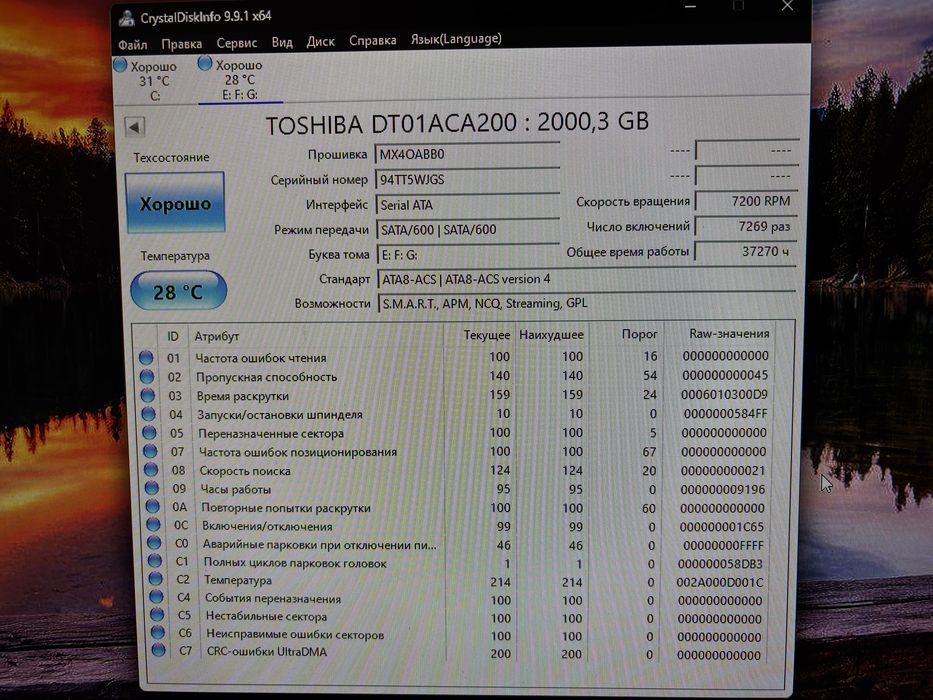Open the Файл menu

(132, 45)
